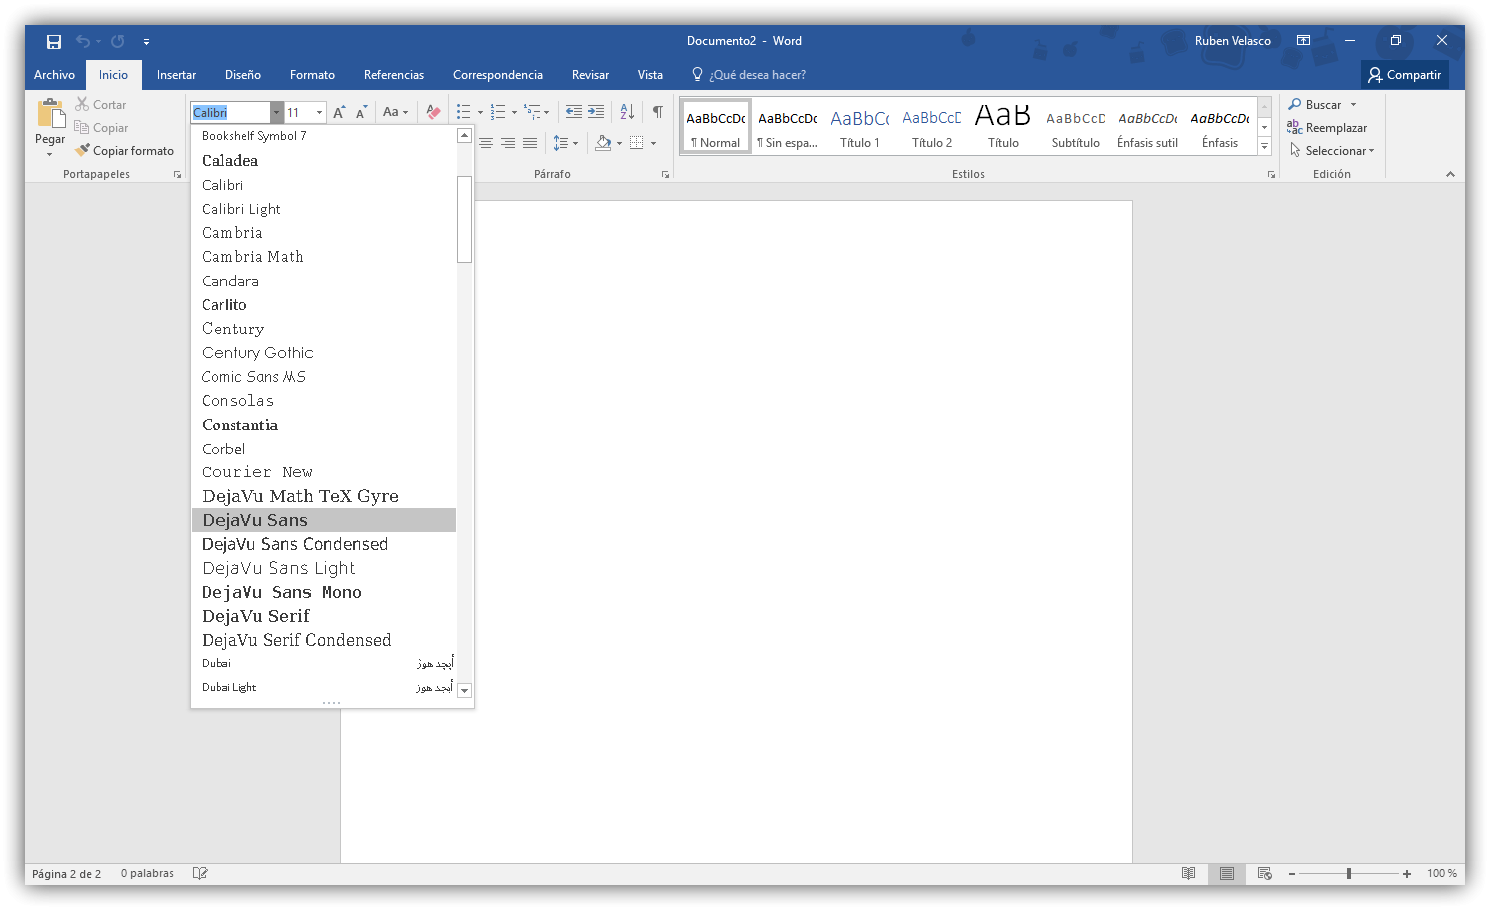1490x910 pixels.
Task: Decrease the font size with the shrink icon
Action: click(x=361, y=112)
